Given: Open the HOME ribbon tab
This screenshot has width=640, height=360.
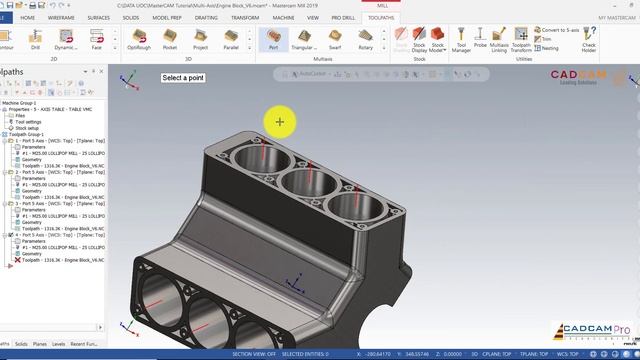Looking at the screenshot, I should click(27, 18).
